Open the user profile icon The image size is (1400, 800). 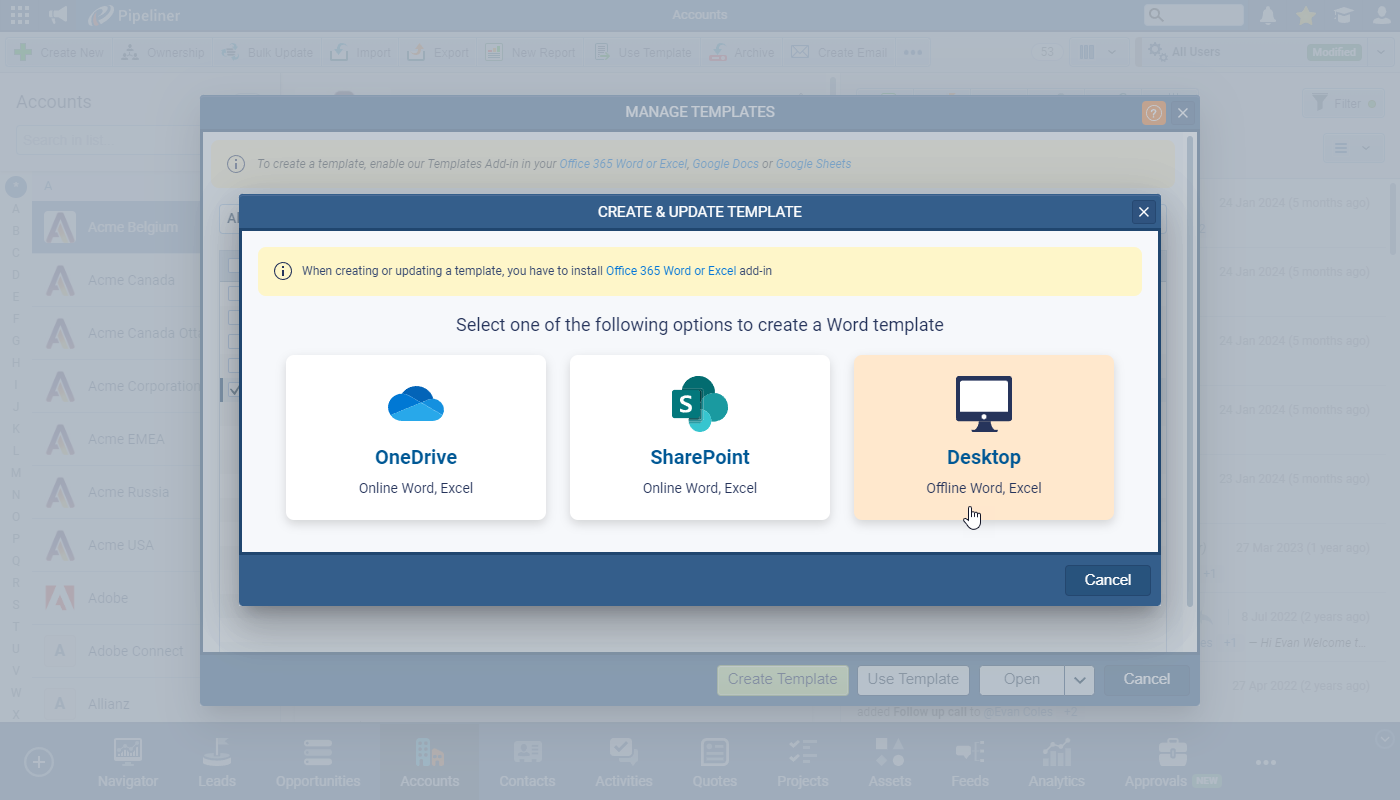[x=1380, y=15]
